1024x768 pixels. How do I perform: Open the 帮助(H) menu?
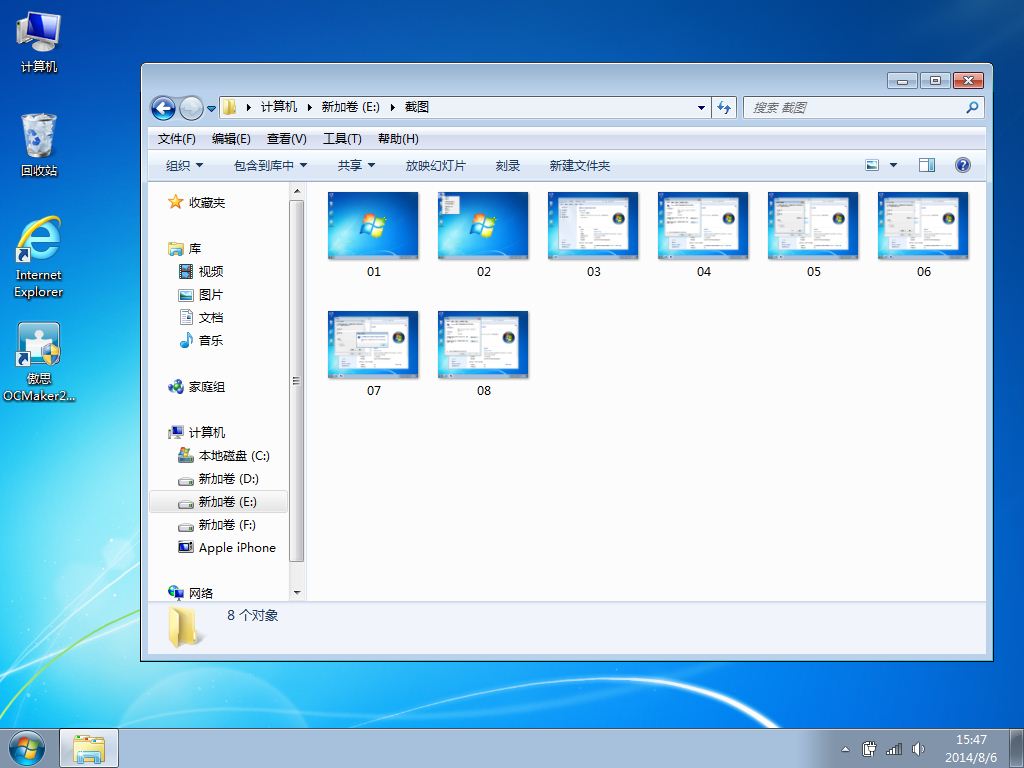(398, 138)
